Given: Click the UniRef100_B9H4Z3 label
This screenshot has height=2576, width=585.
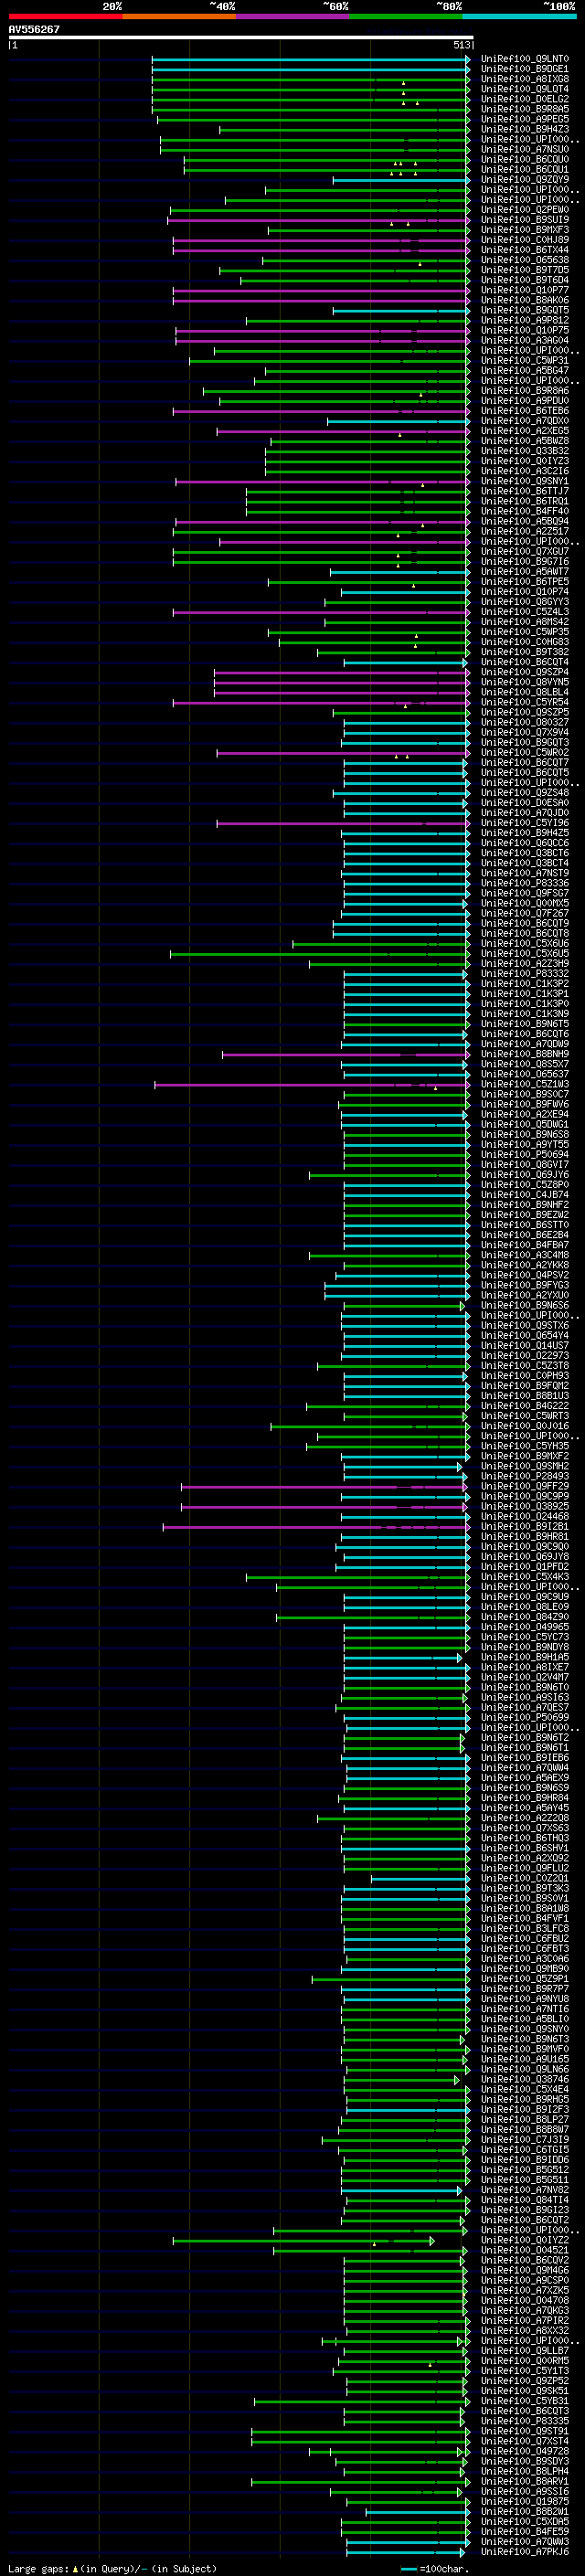Looking at the screenshot, I should pos(525,129).
